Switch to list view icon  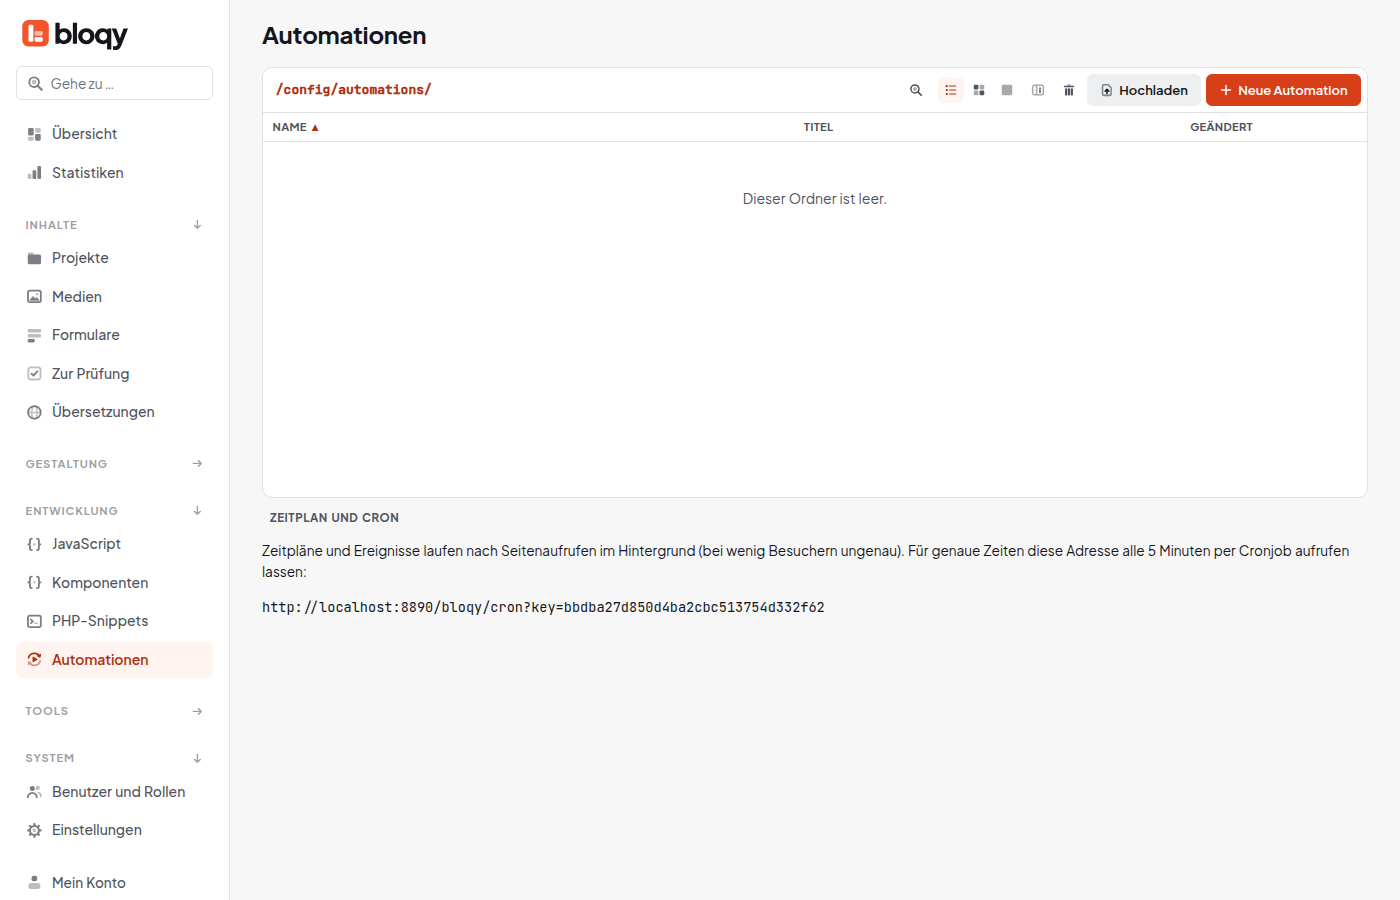(x=951, y=90)
